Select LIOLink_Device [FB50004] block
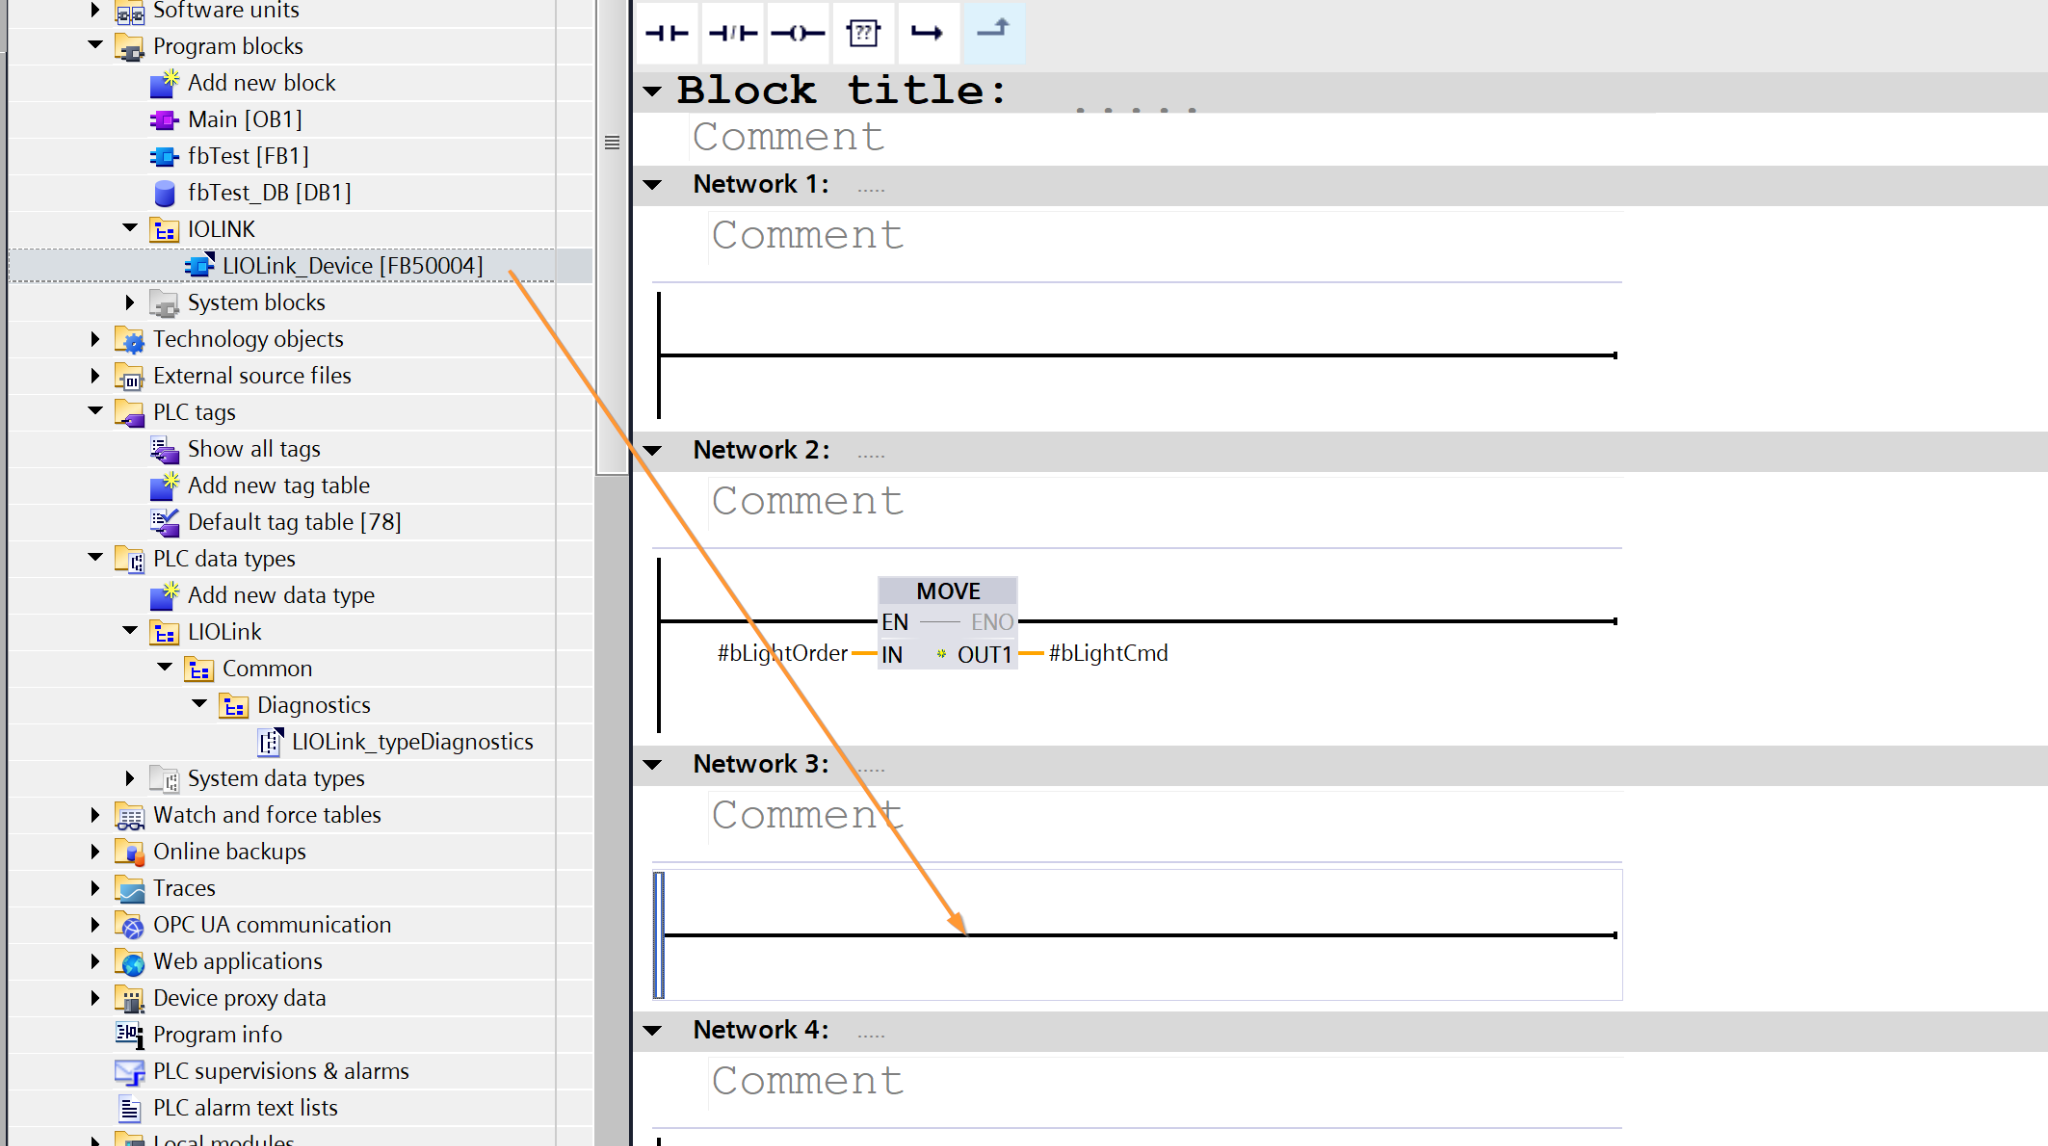Viewport: 2048px width, 1146px height. [352, 266]
